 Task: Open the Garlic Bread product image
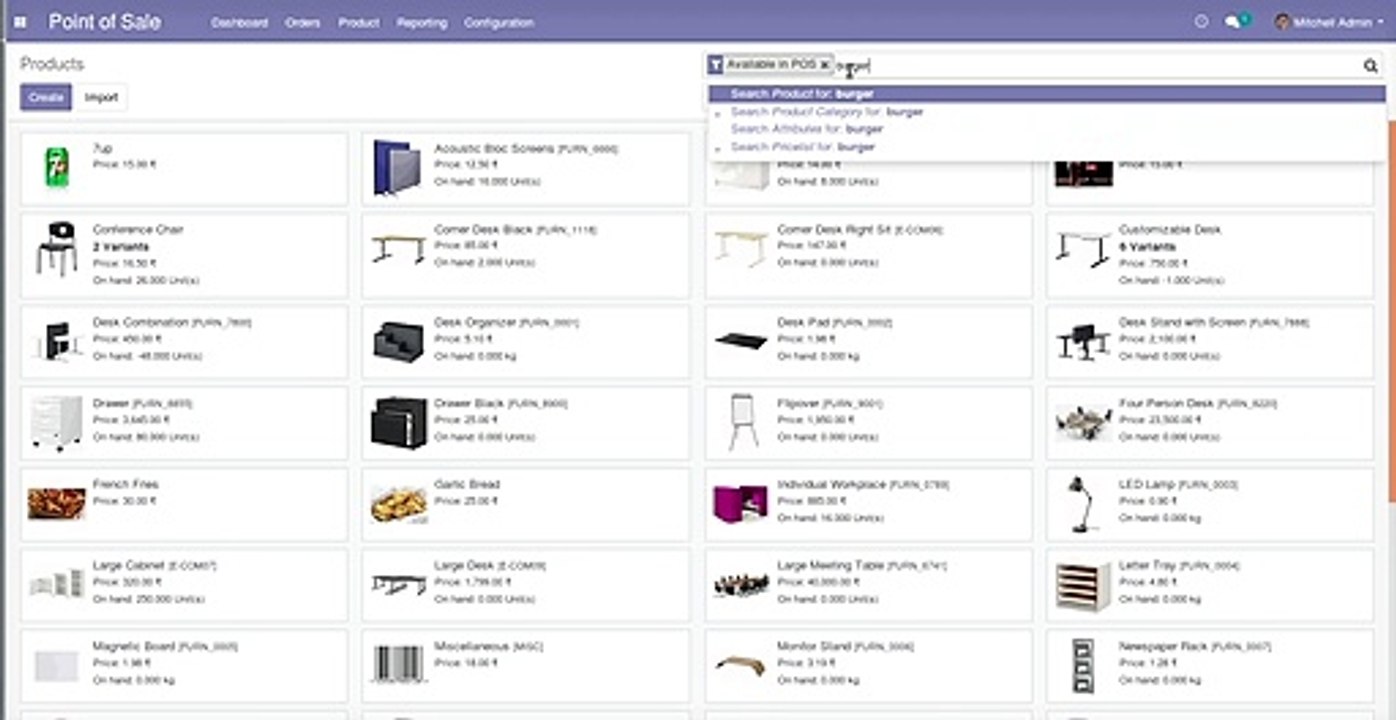click(x=399, y=504)
